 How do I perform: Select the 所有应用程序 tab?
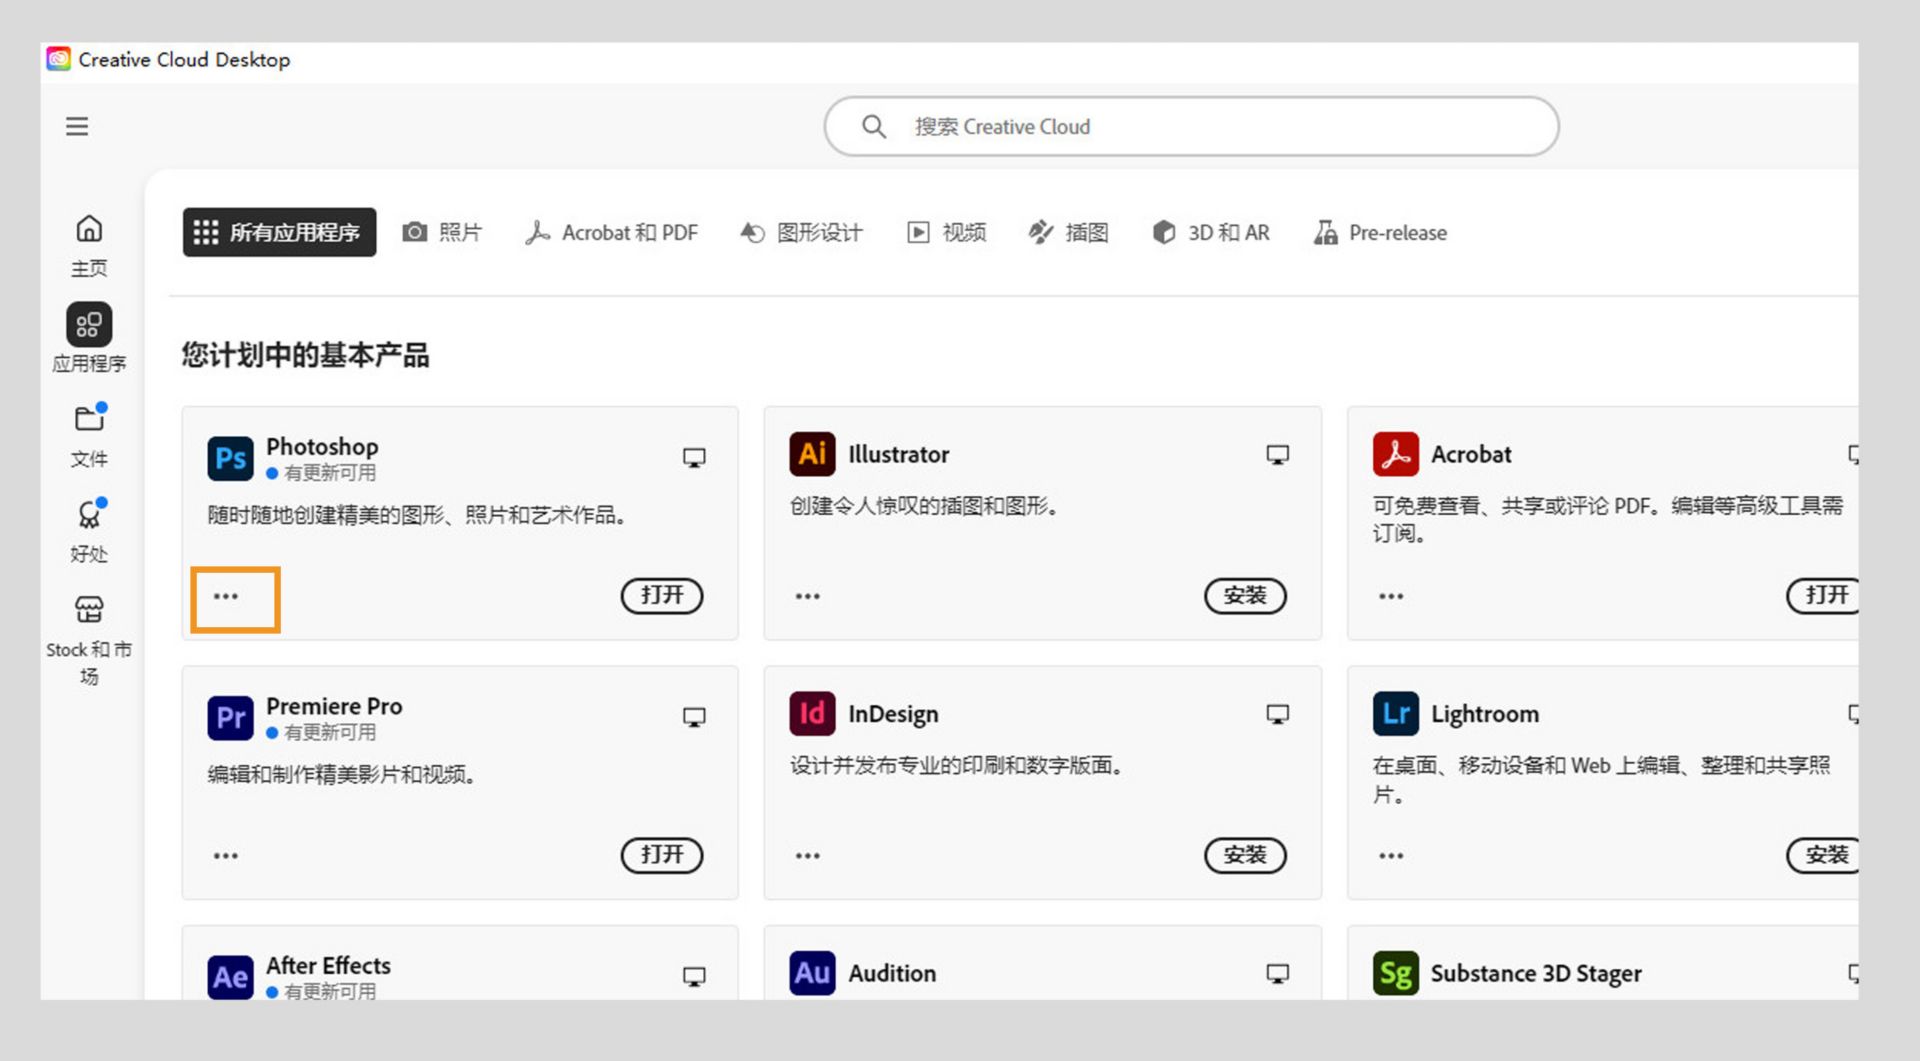[x=279, y=232]
